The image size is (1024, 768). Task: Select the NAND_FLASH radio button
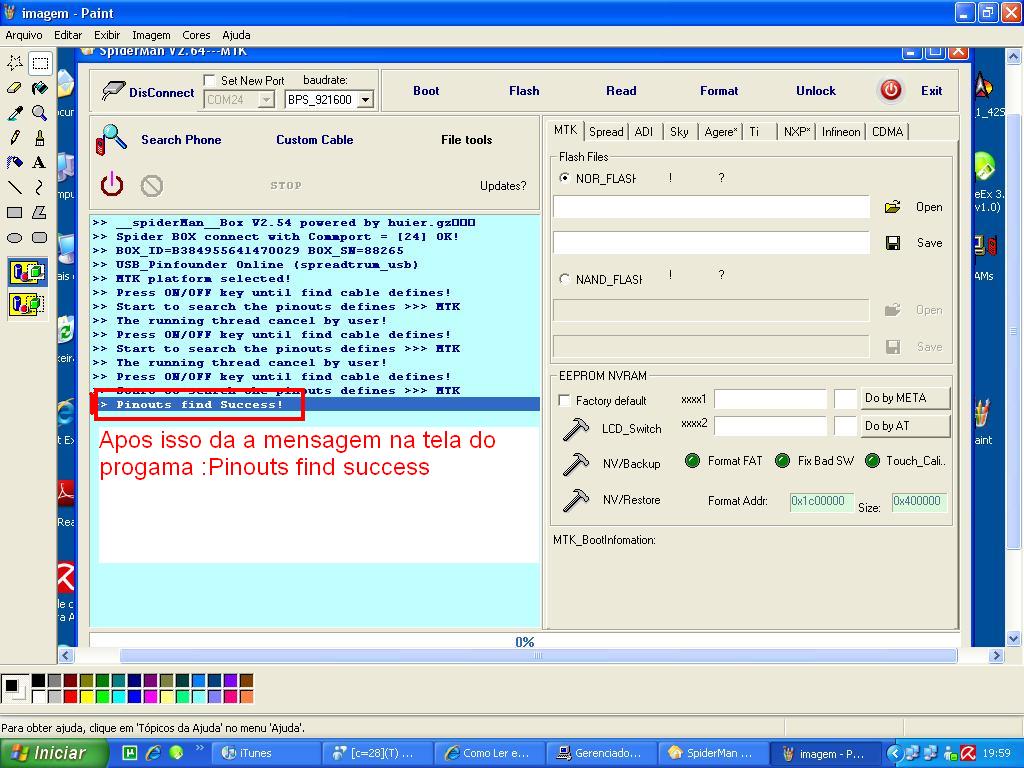coord(565,280)
